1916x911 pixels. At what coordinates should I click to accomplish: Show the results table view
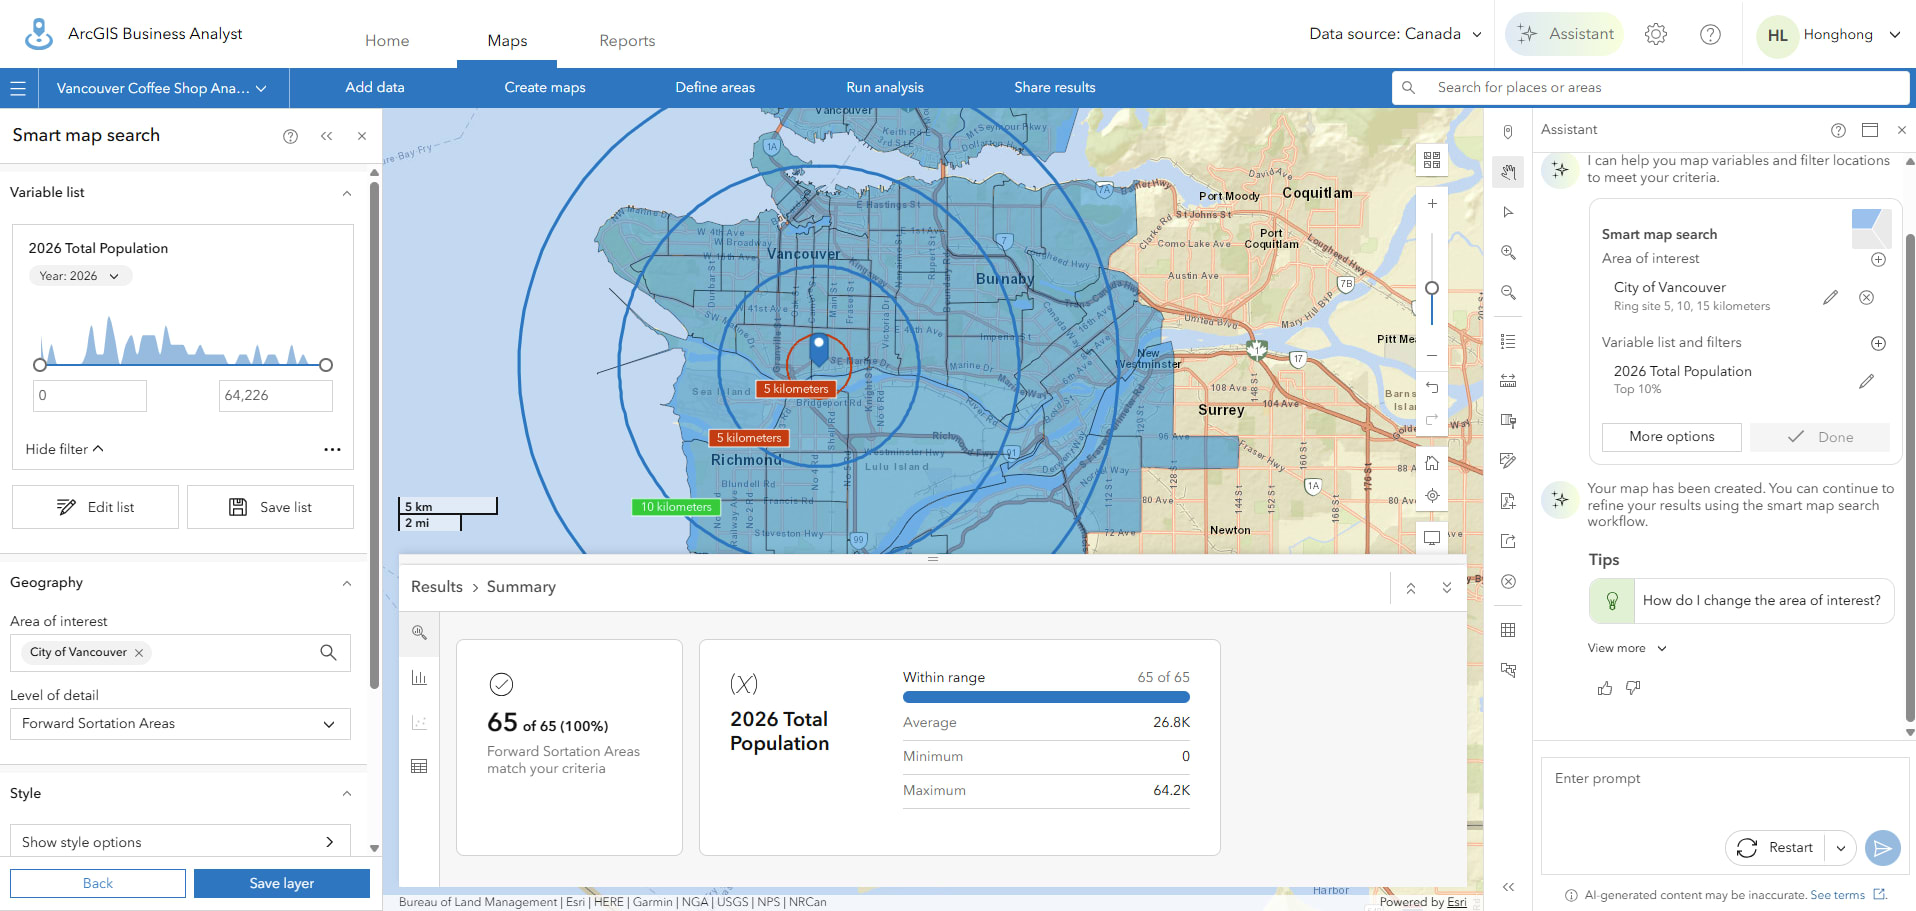[419, 766]
